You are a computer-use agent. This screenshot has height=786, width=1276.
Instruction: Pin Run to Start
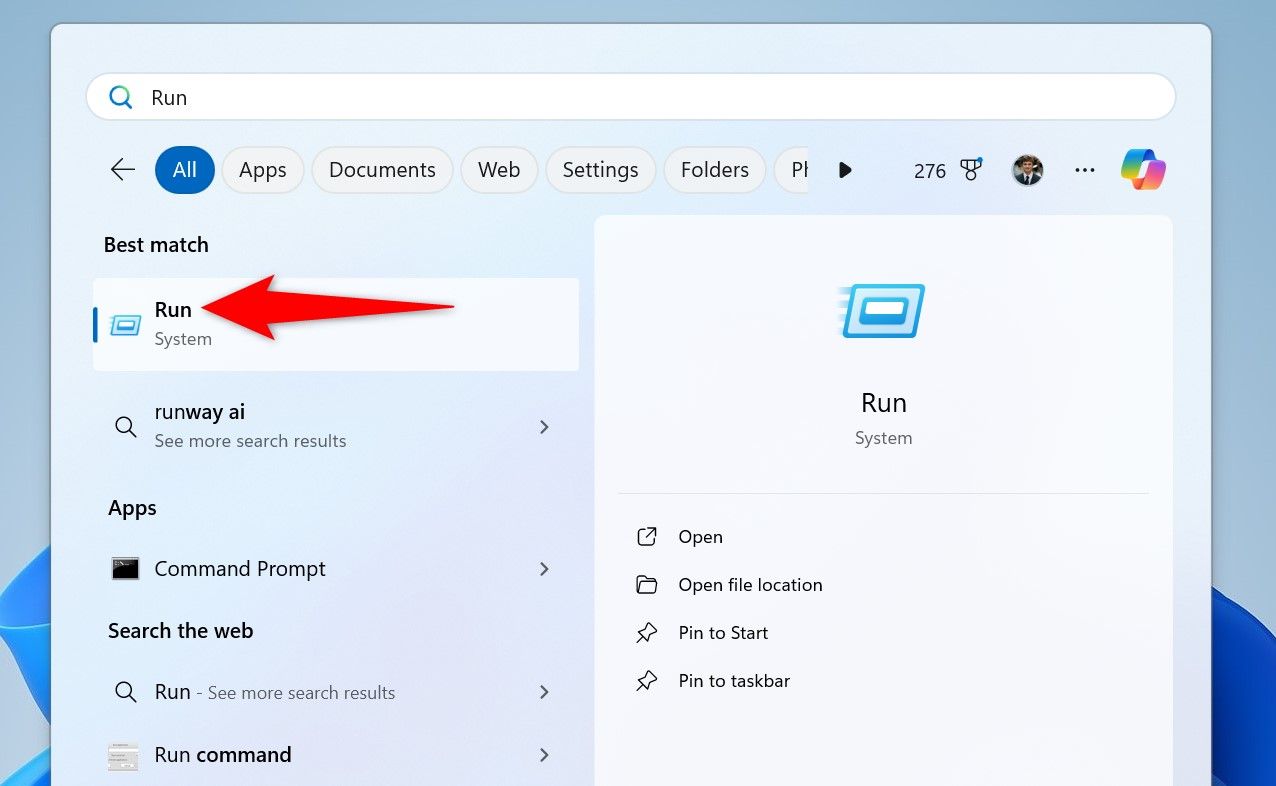click(723, 633)
